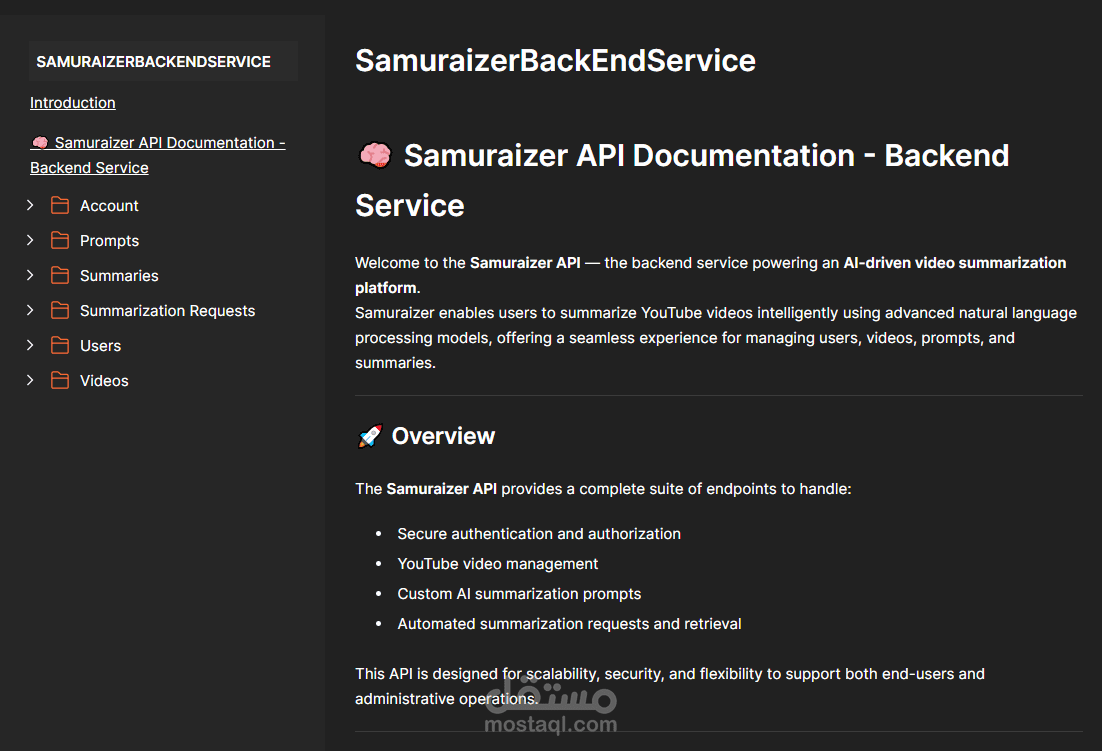The height and width of the screenshot is (751, 1102).
Task: Click the SamuraizerBackEndService page title
Action: (x=555, y=61)
